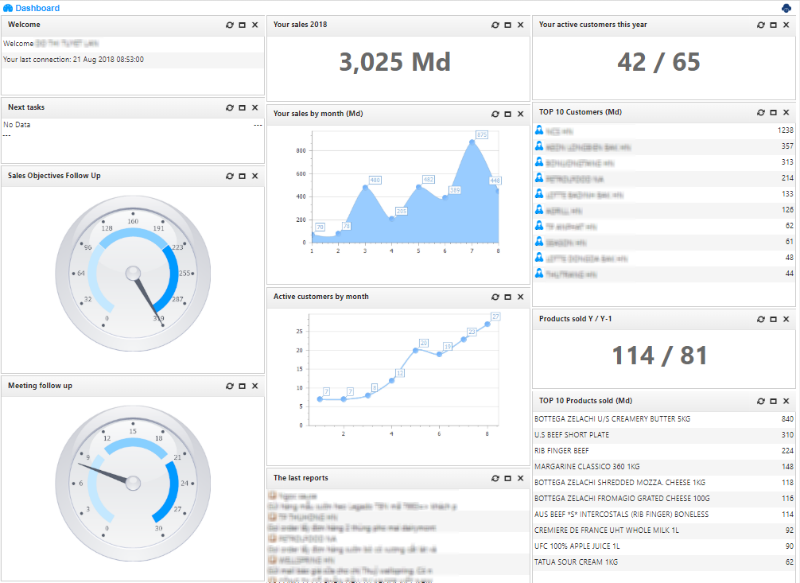Maximize the Products sold Y / Y-1 widget
Screen dimensions: 800x583
click(x=772, y=320)
